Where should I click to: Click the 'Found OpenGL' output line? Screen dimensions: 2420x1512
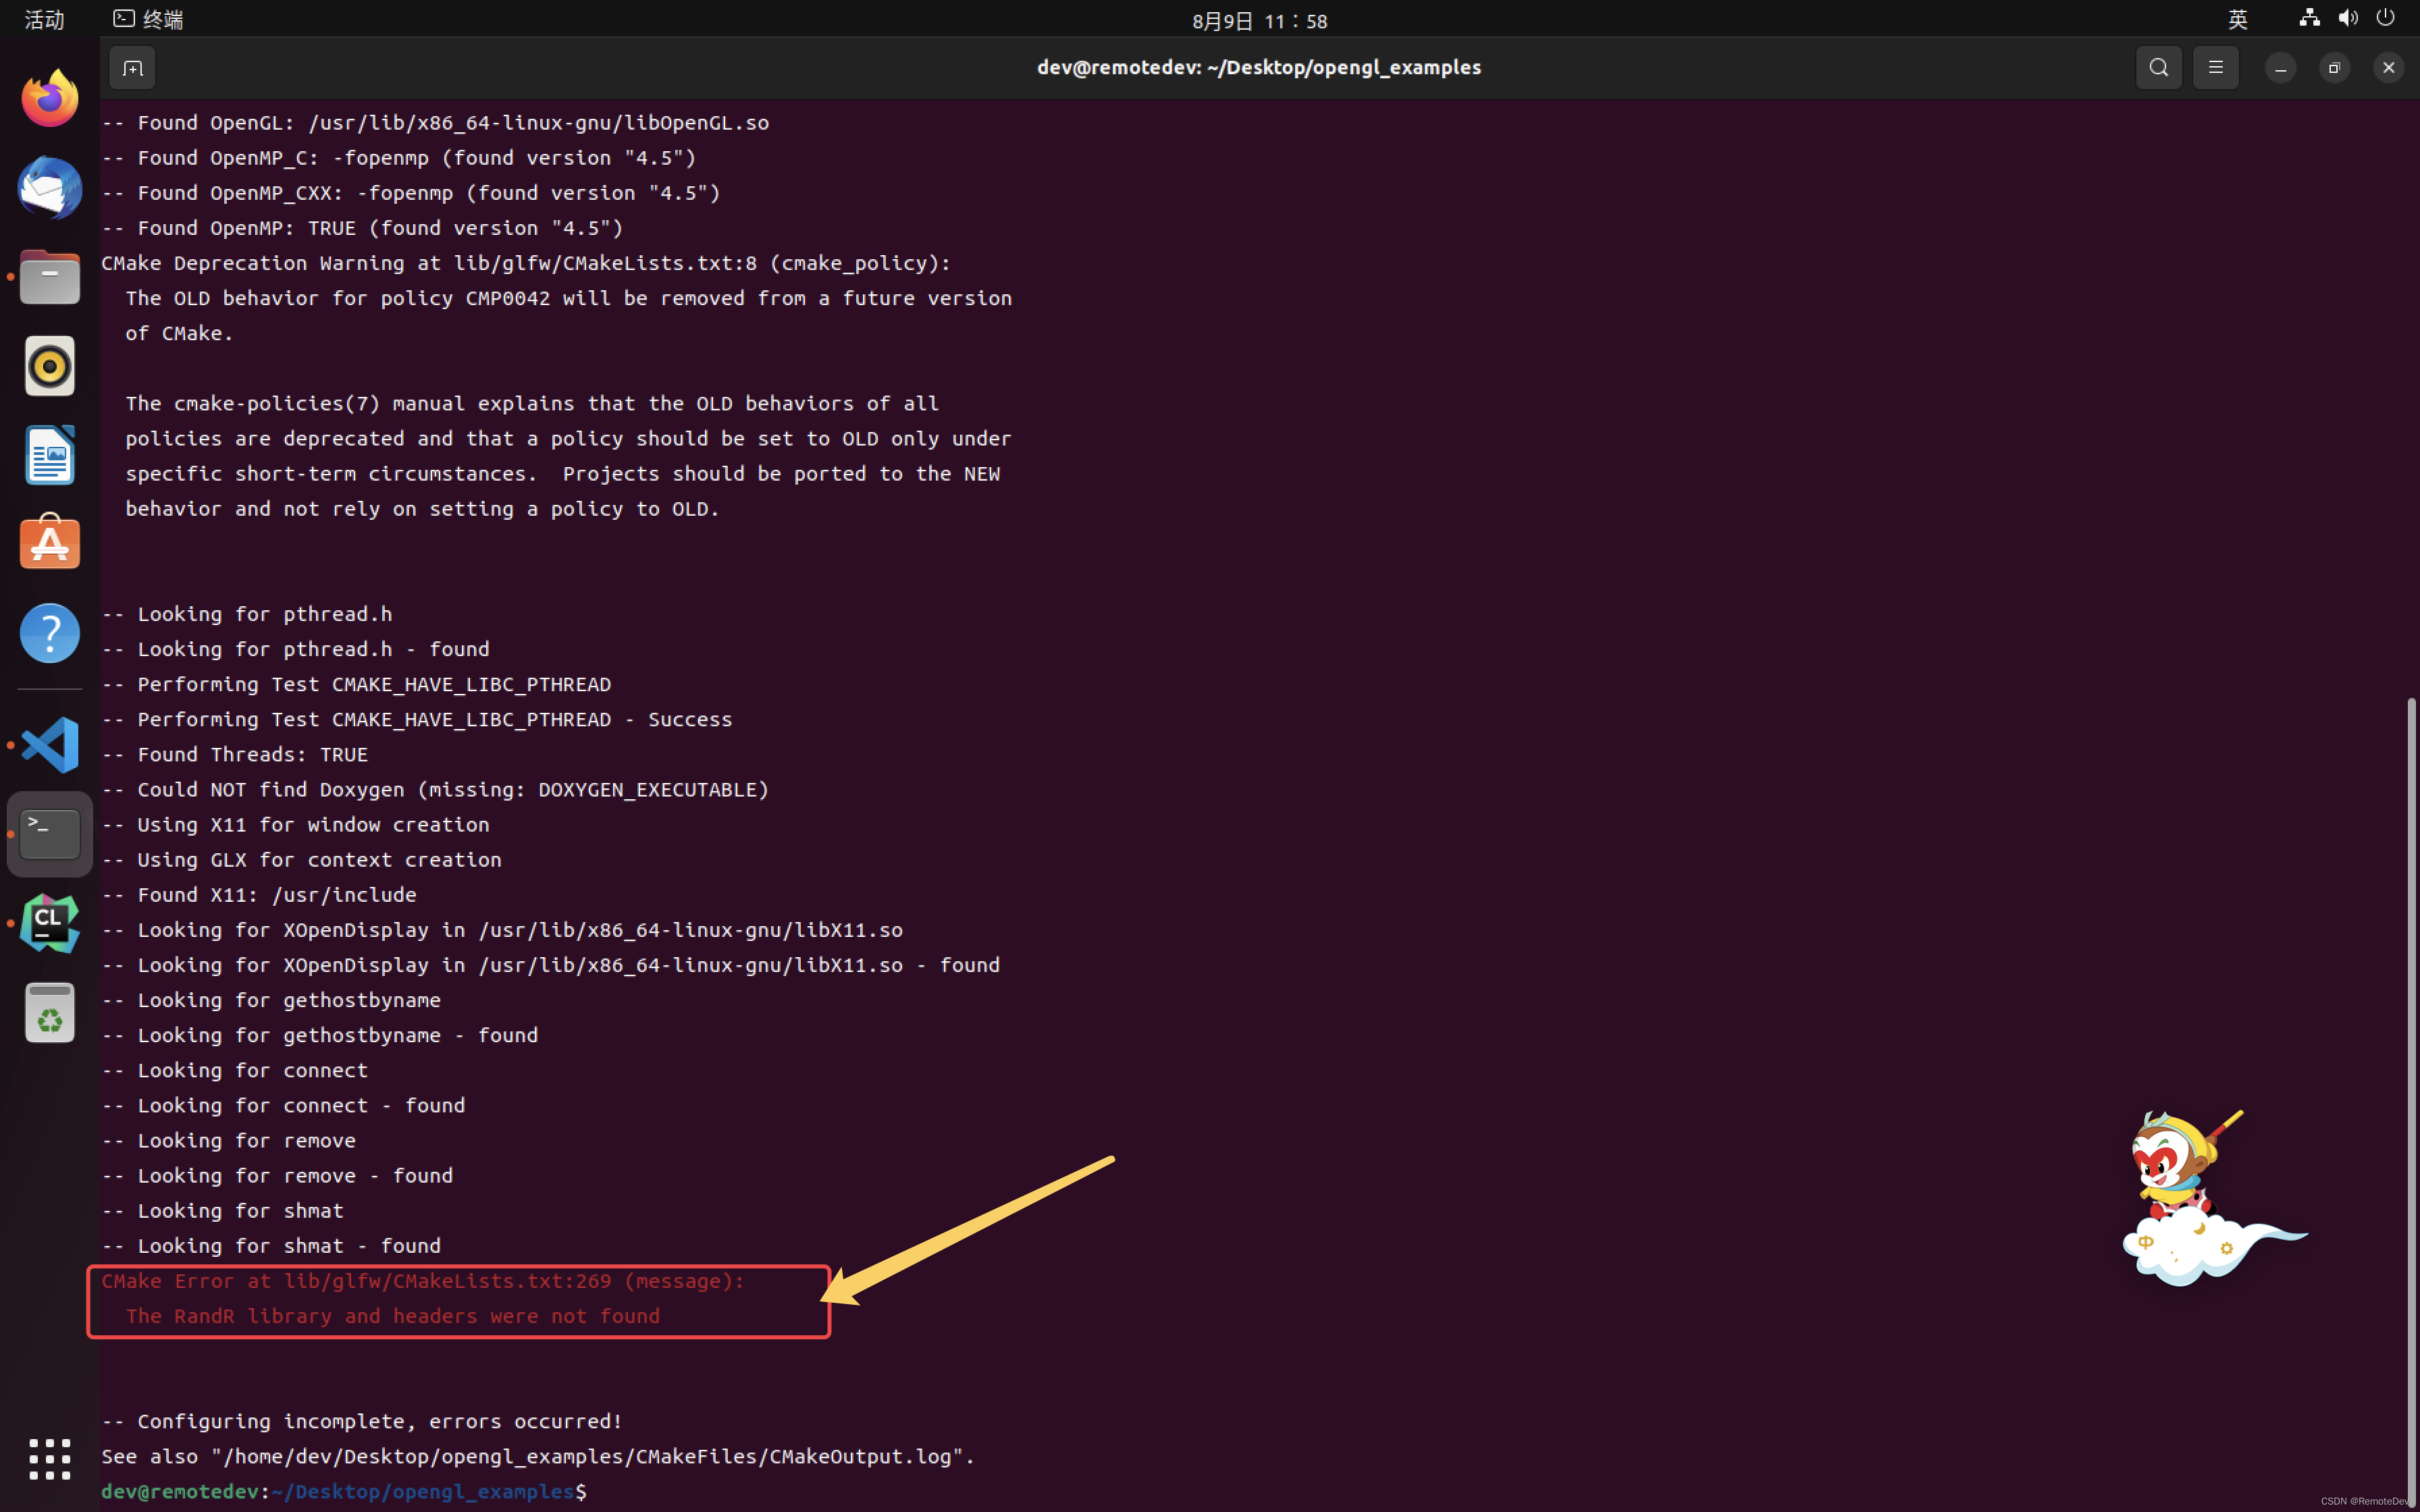pyautogui.click(x=435, y=122)
